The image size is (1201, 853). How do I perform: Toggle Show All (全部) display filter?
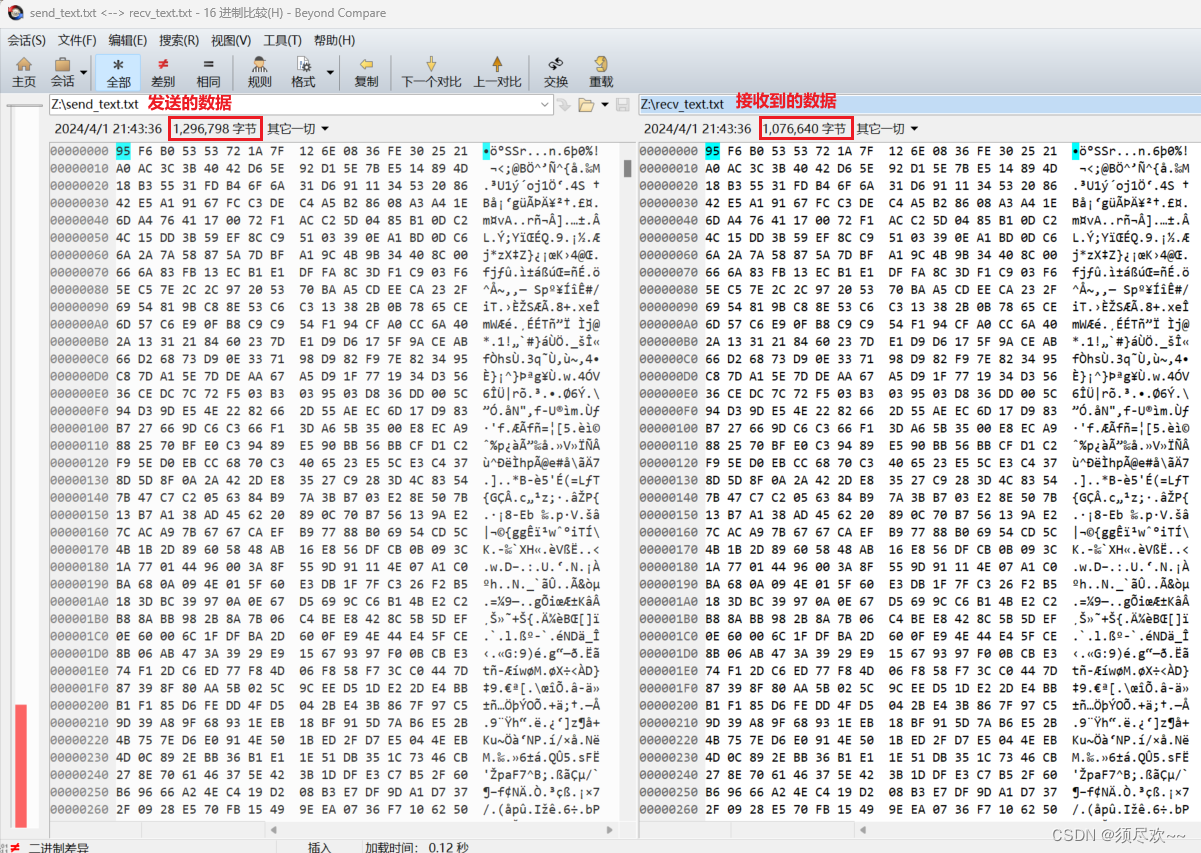[x=118, y=71]
